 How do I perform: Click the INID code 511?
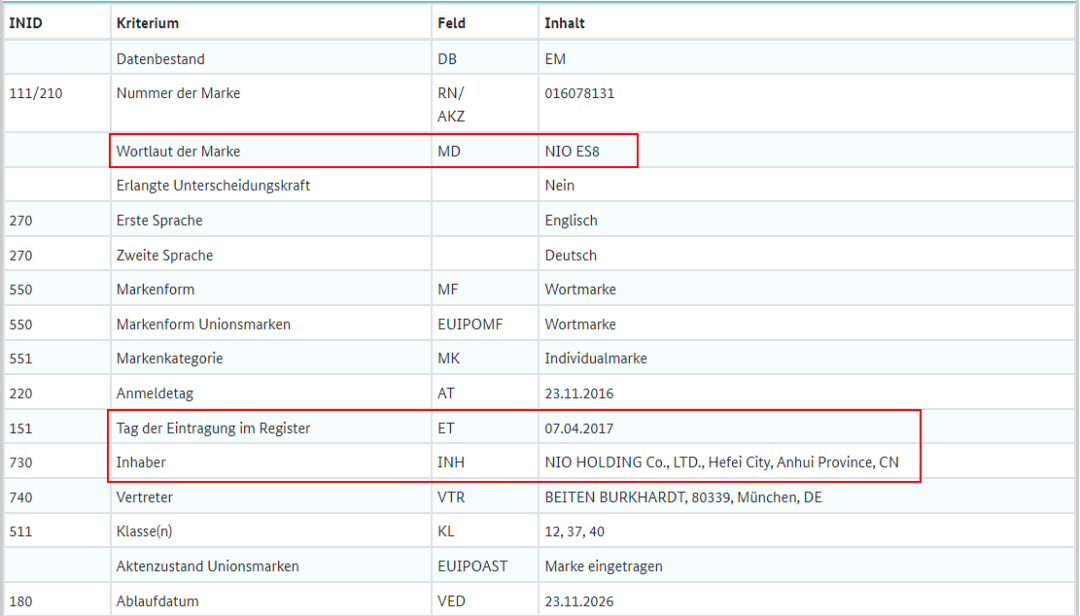pyautogui.click(x=21, y=531)
